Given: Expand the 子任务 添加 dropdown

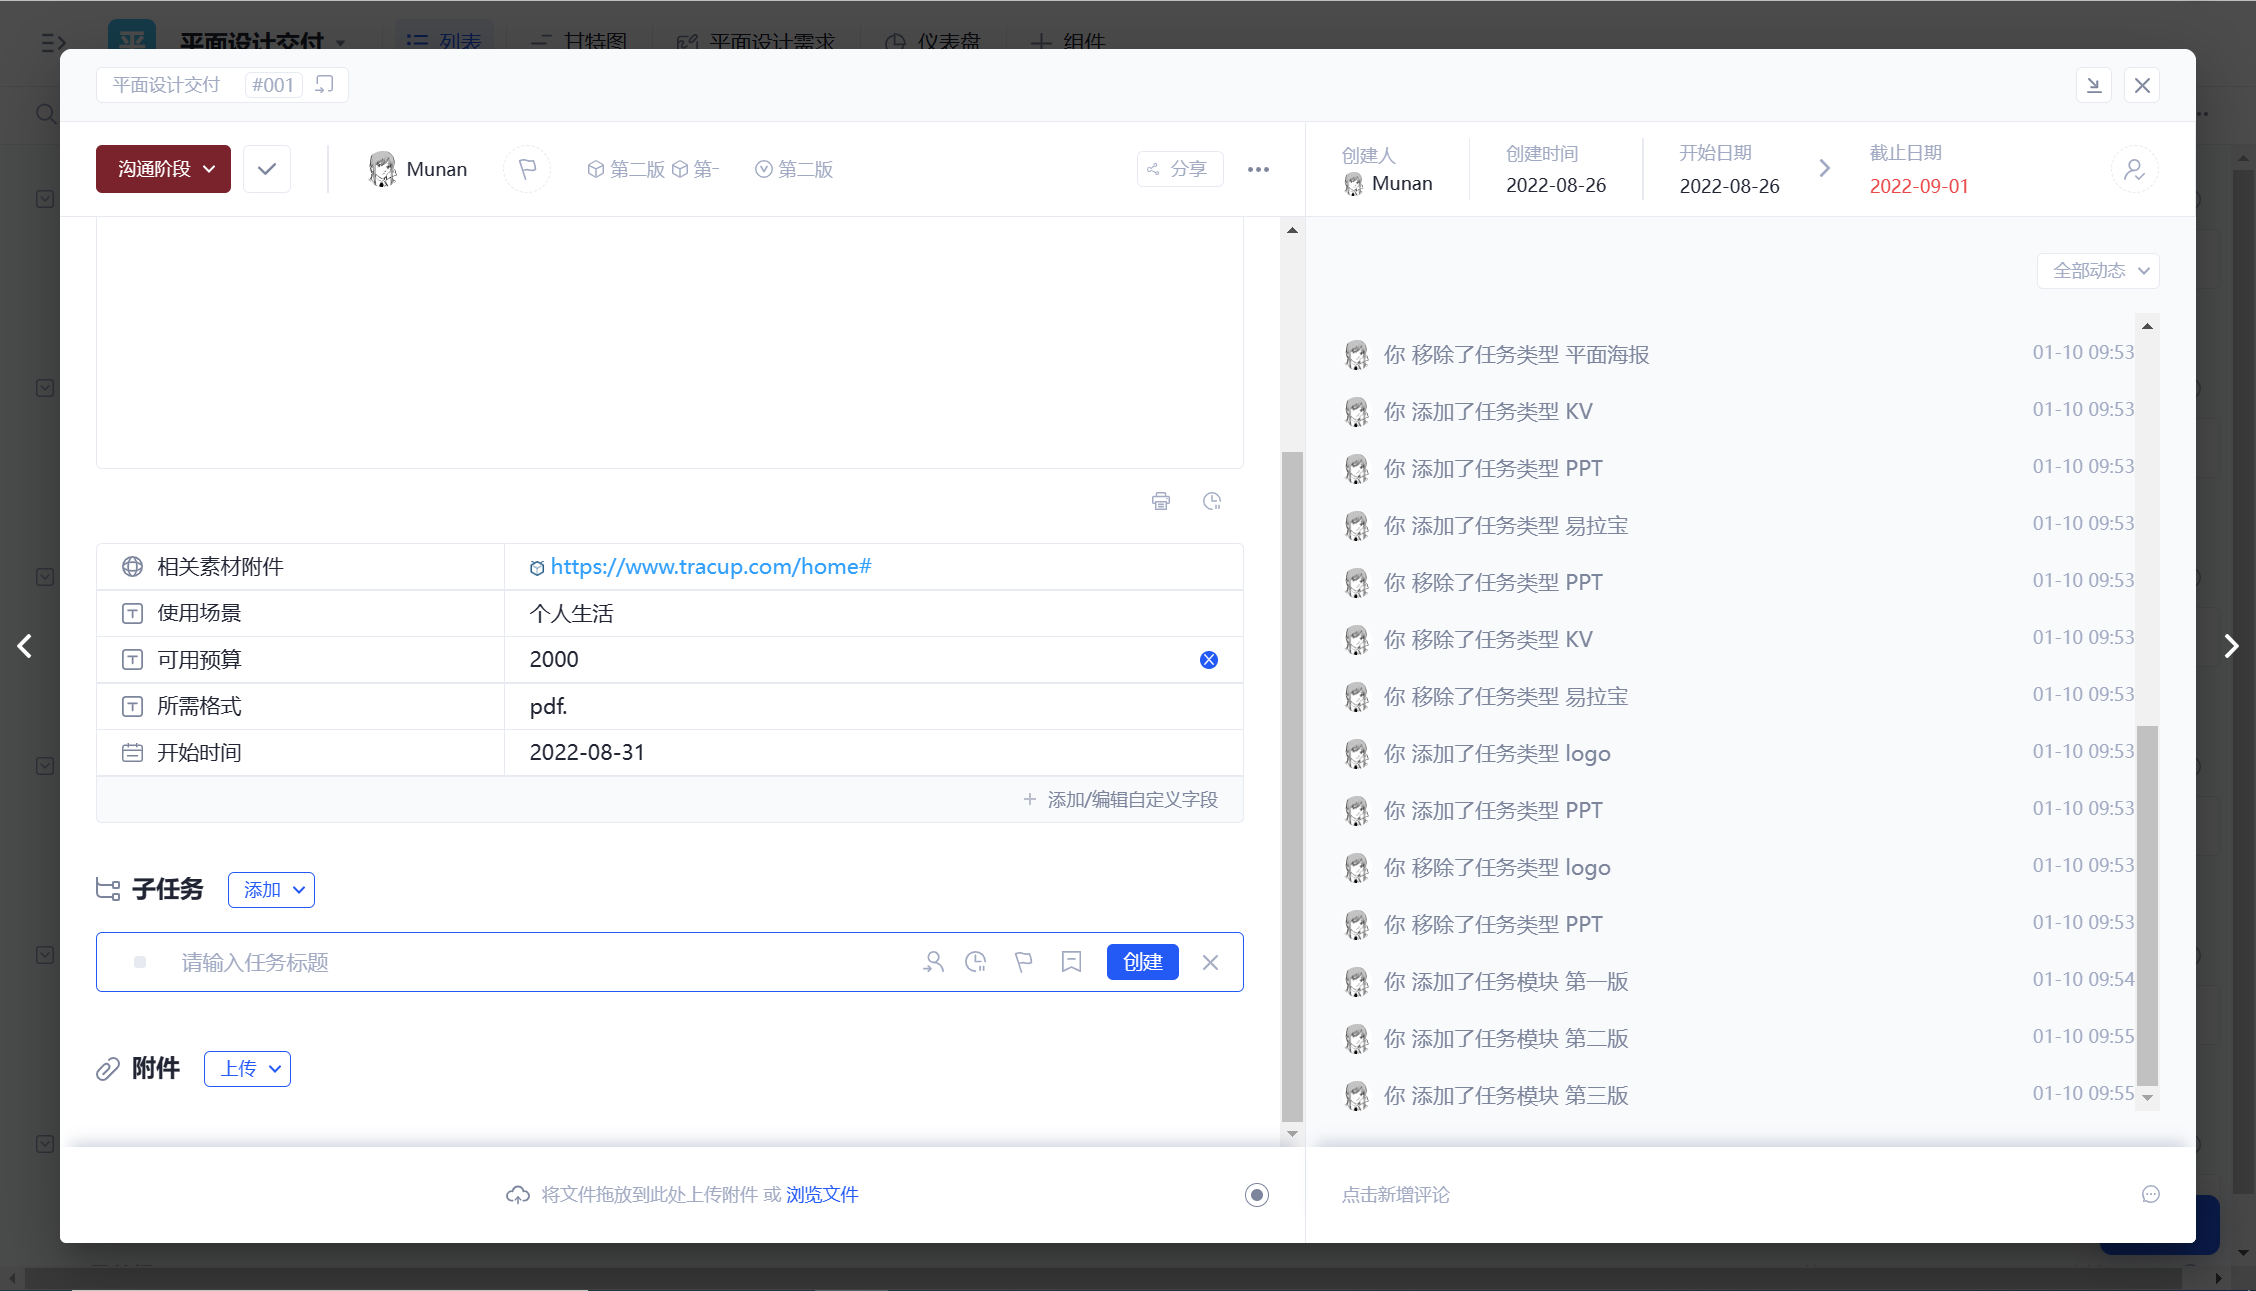Looking at the screenshot, I should (271, 890).
